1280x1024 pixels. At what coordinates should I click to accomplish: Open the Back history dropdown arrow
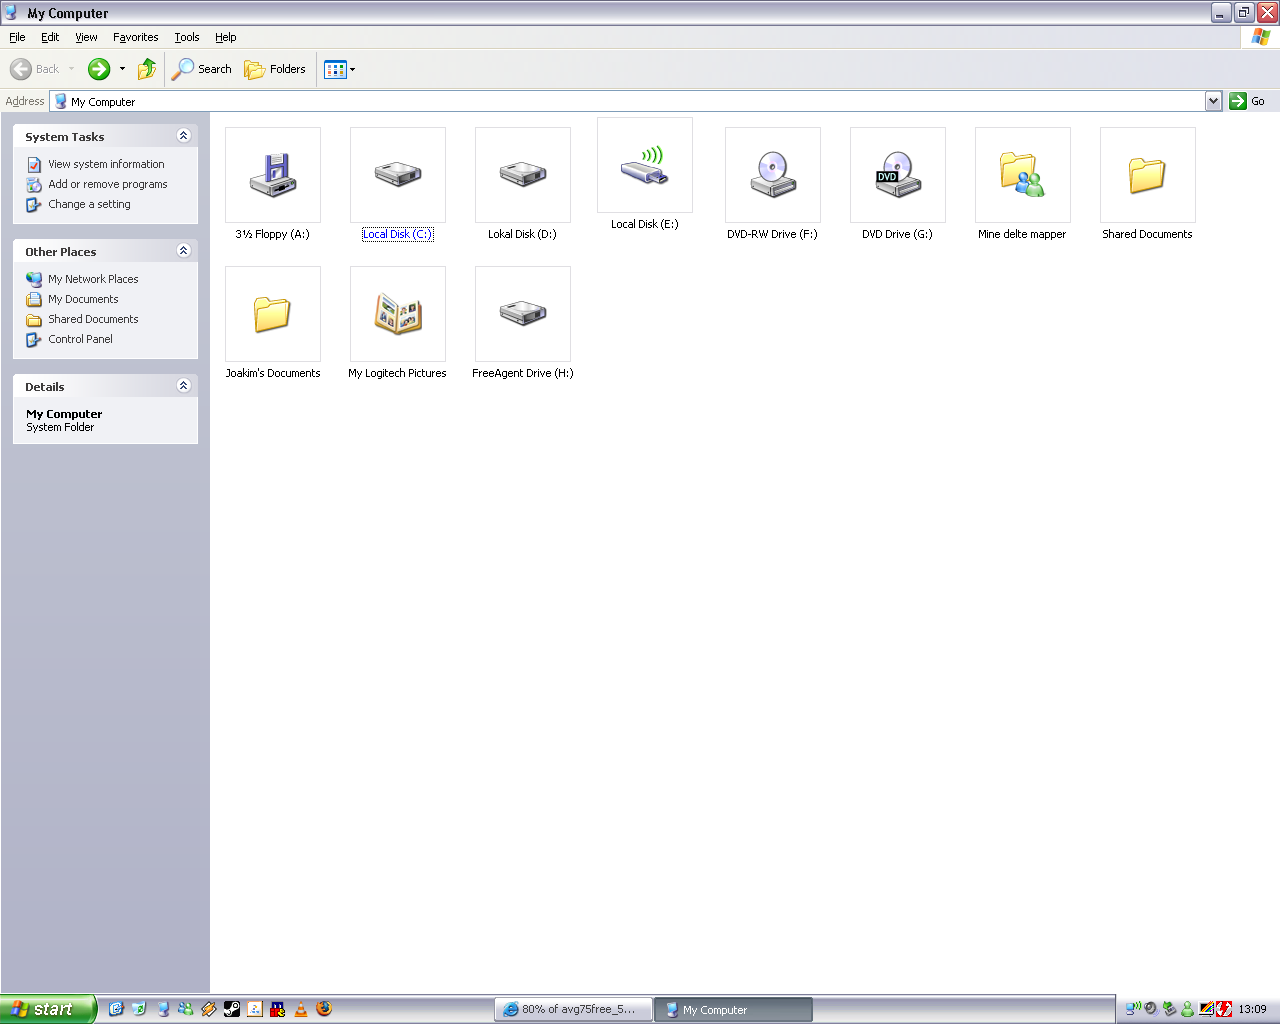(71, 69)
